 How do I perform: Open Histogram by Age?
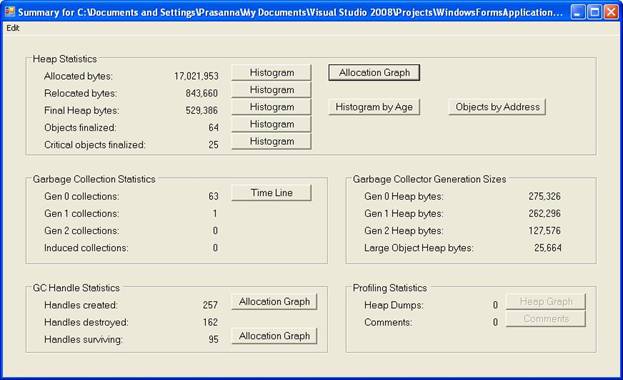374,107
